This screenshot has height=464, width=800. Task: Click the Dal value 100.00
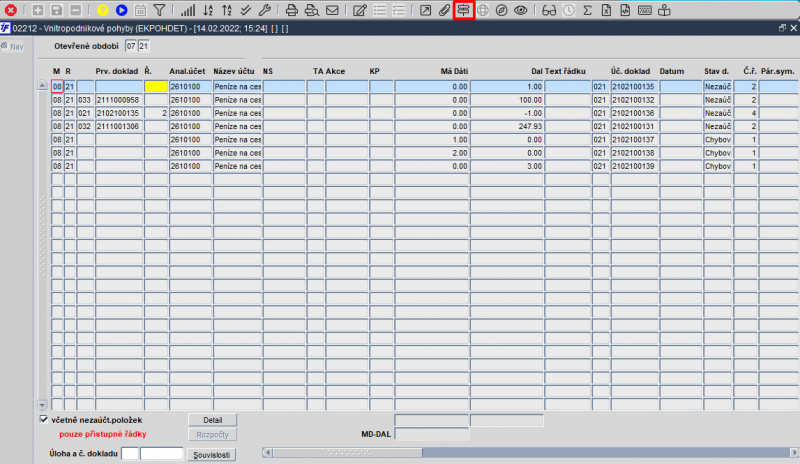[x=507, y=100]
